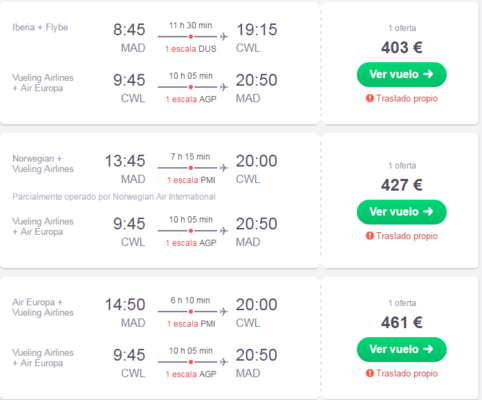Click the warning icon beside the 403 € Traslado propio
482x400 pixels.
click(370, 98)
